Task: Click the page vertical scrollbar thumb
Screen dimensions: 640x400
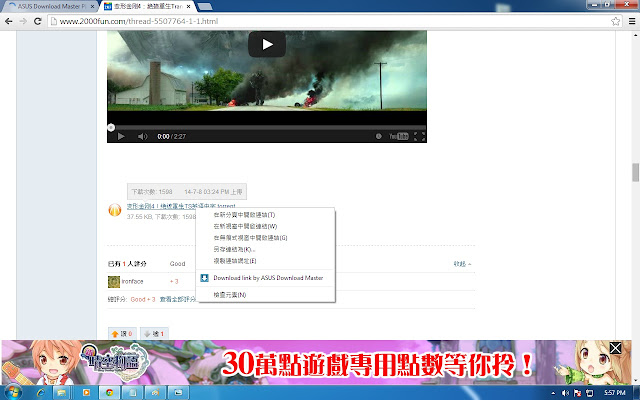Action: pos(636,172)
